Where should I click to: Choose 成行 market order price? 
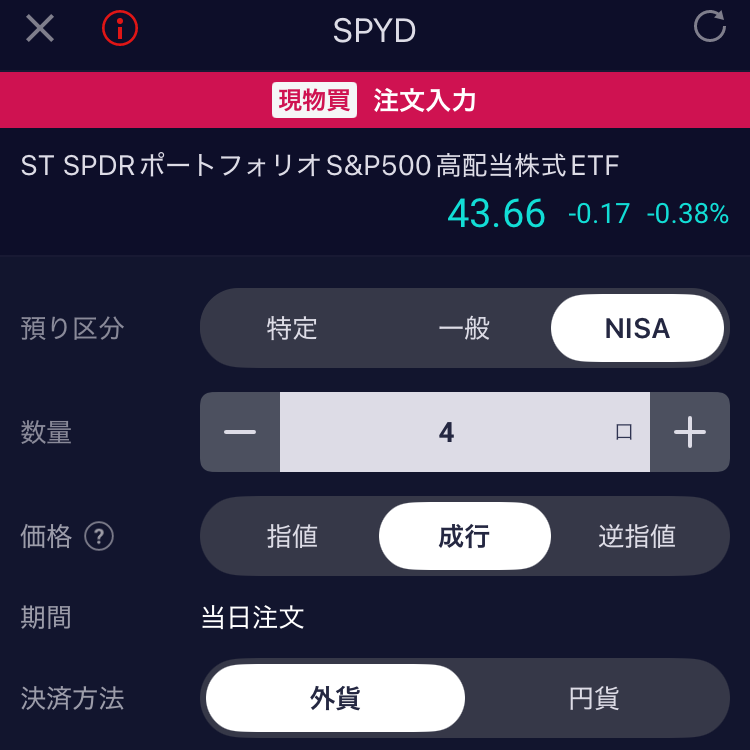(464, 536)
